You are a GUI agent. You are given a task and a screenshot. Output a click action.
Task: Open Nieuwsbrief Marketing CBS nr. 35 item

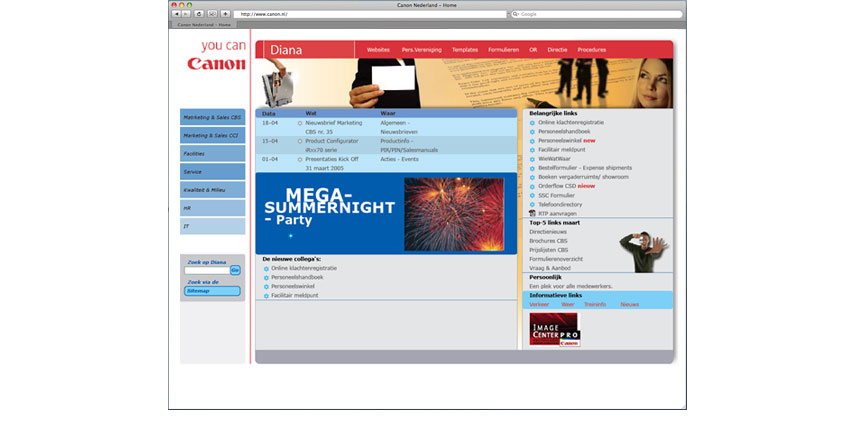[333, 128]
